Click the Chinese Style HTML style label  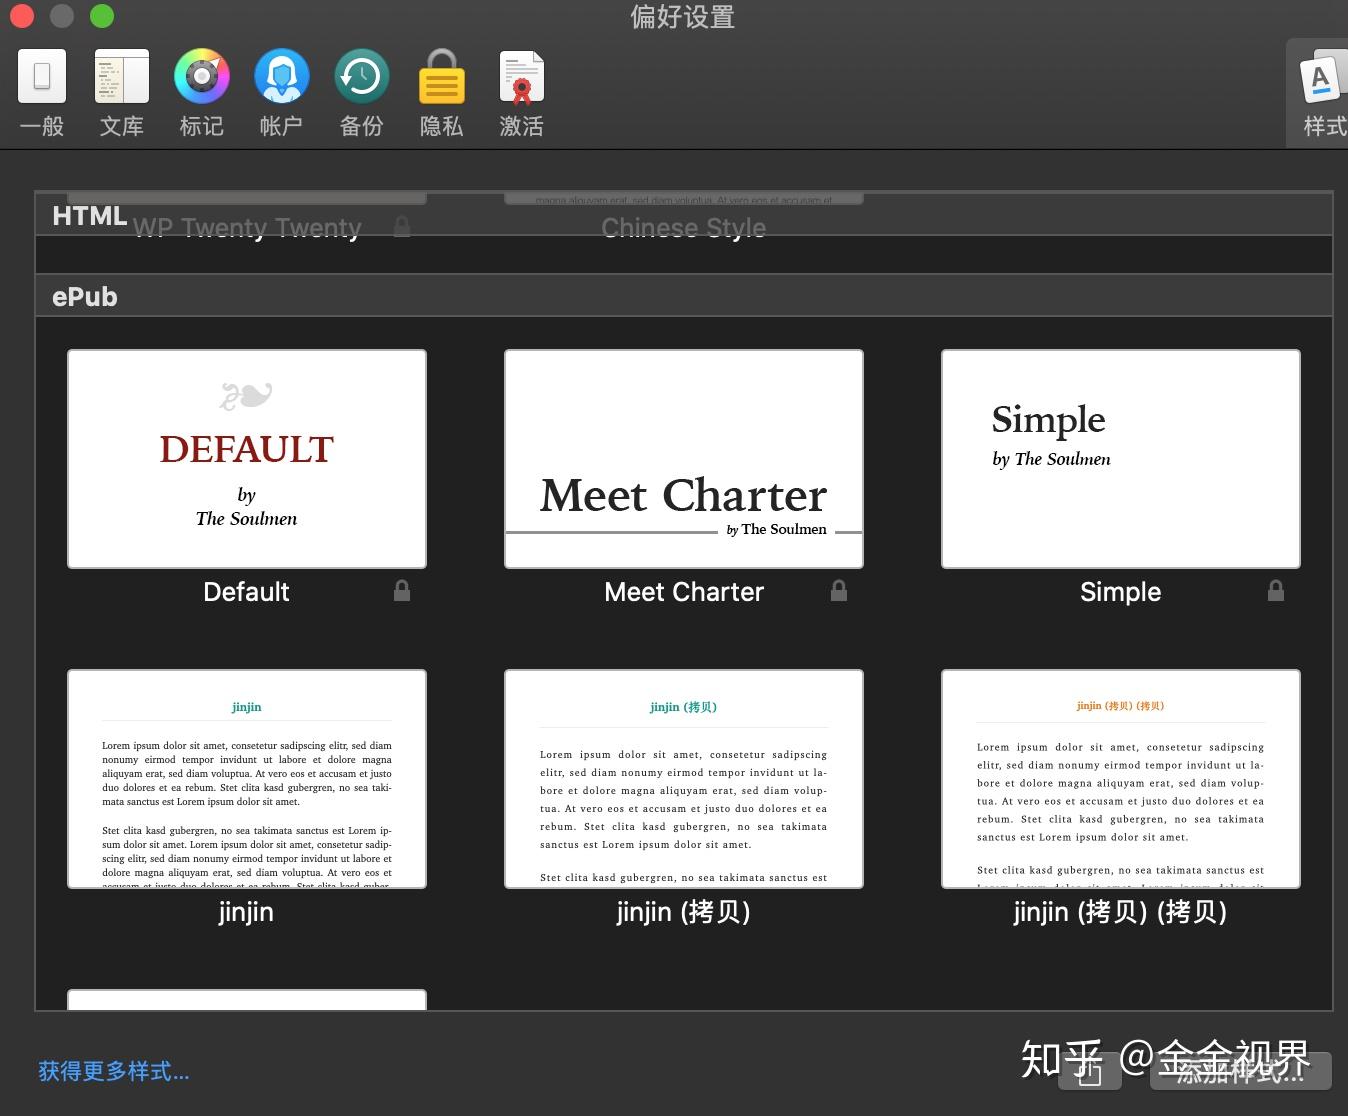click(684, 228)
